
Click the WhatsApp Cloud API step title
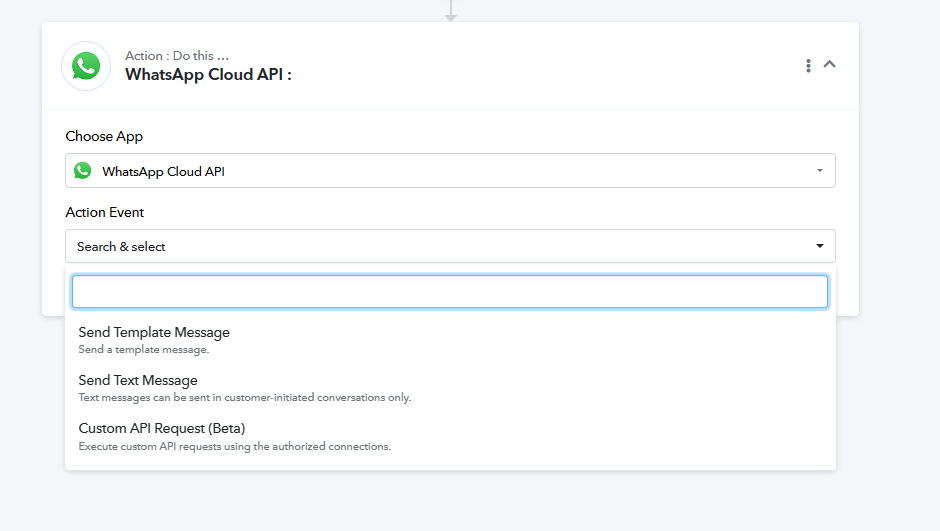click(208, 75)
